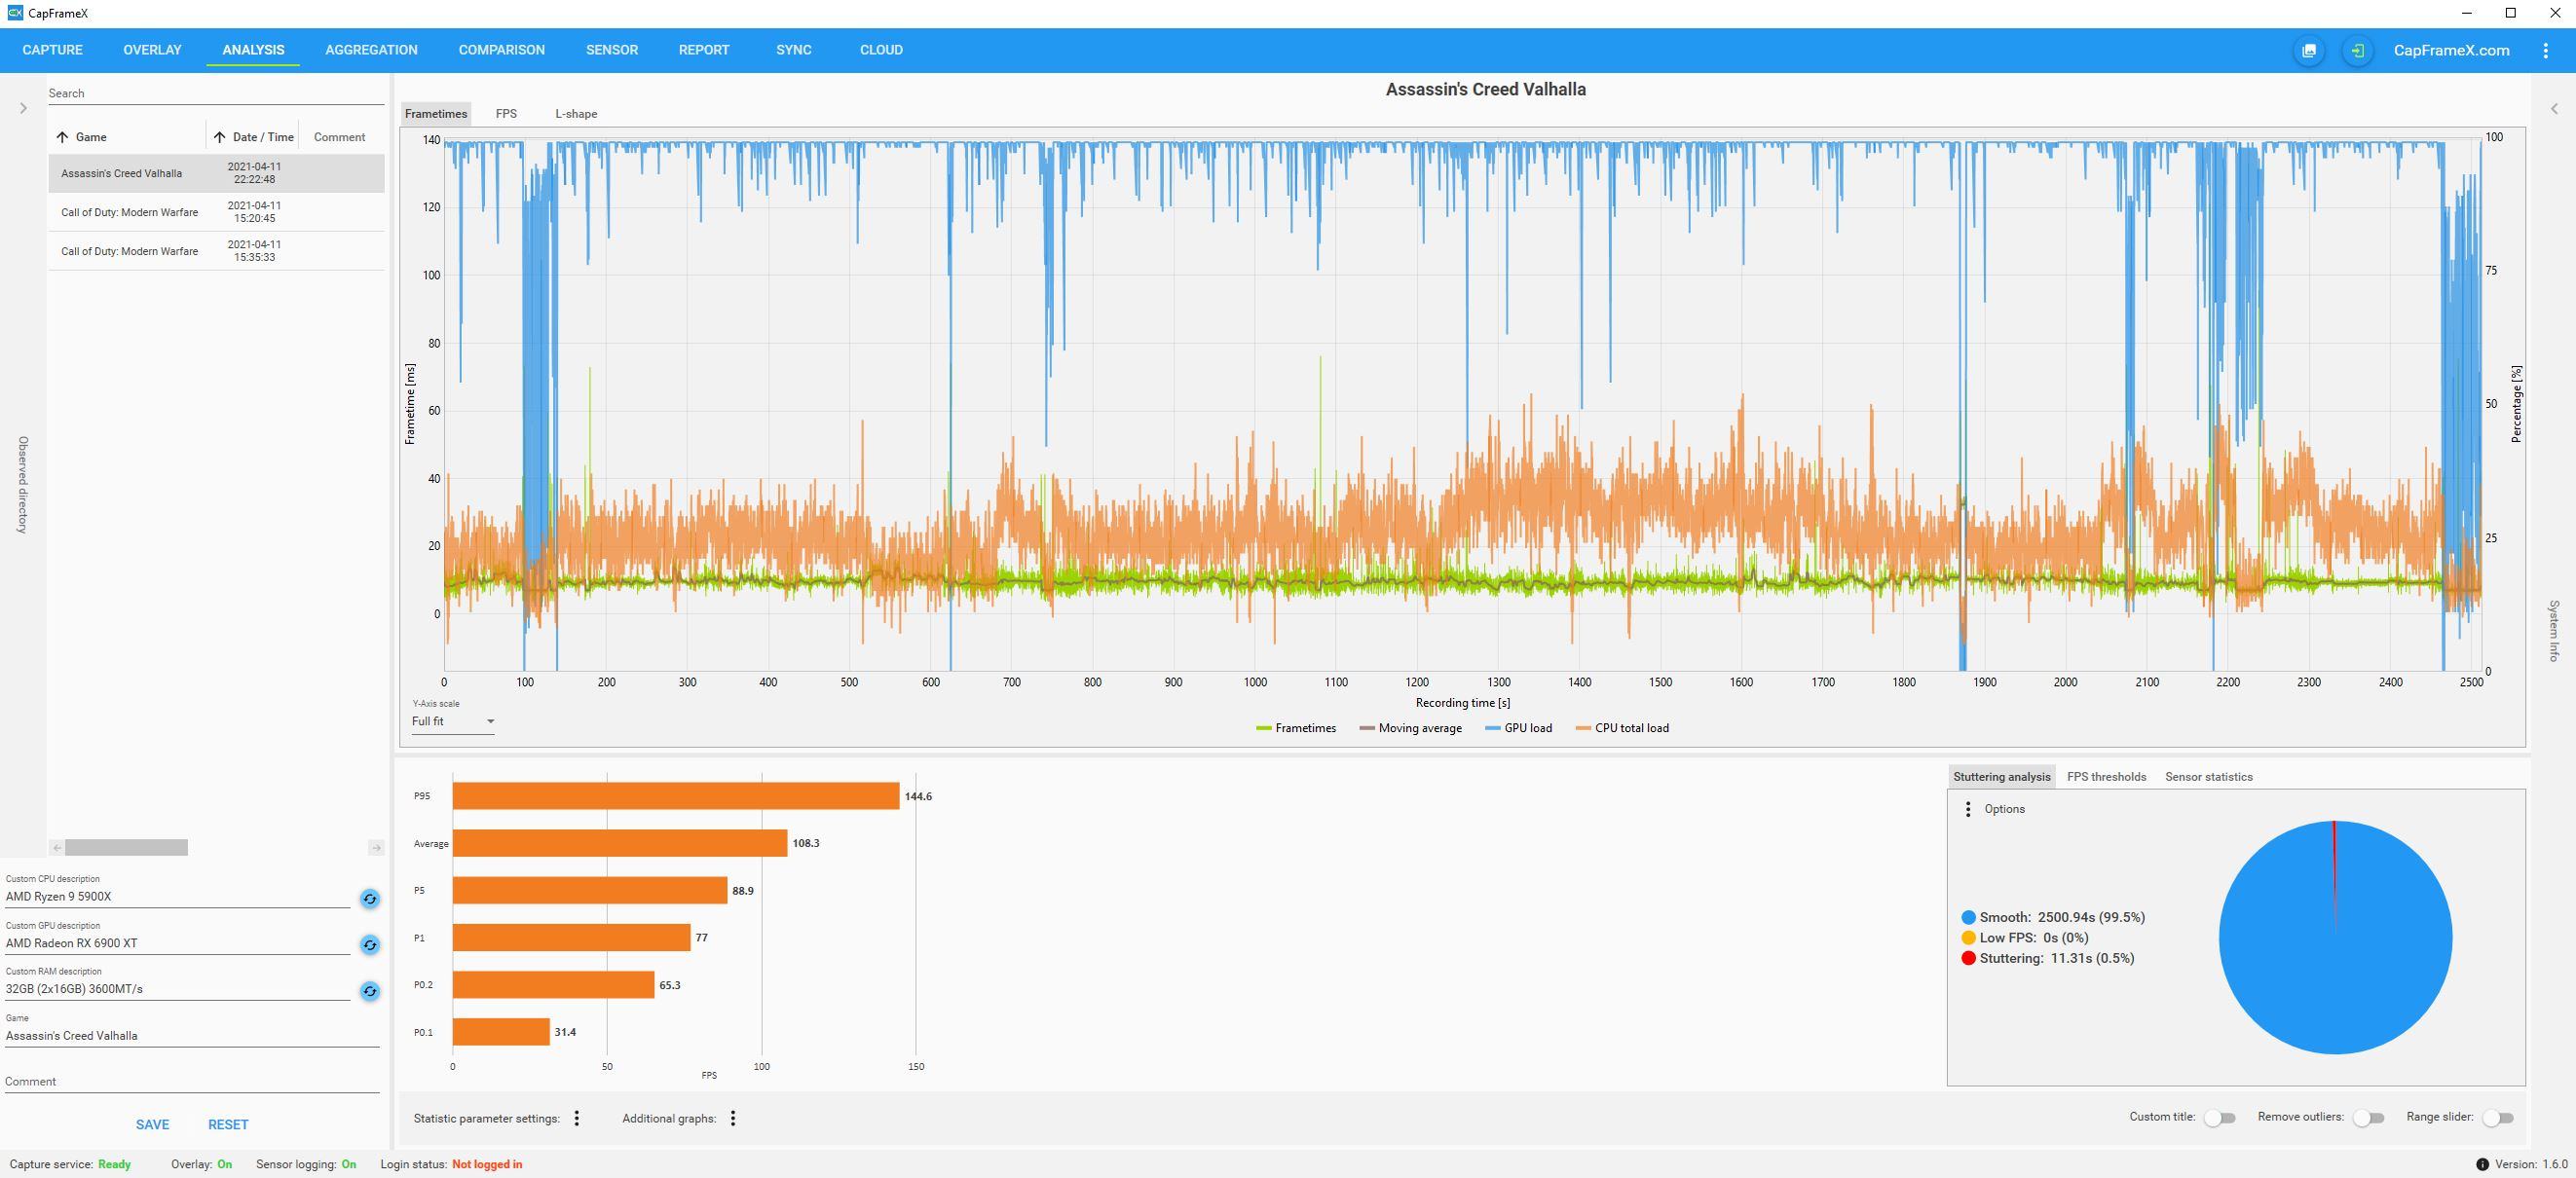Select Modern Warfare record from 15:35:33
2576x1178 pixels.
[x=216, y=251]
